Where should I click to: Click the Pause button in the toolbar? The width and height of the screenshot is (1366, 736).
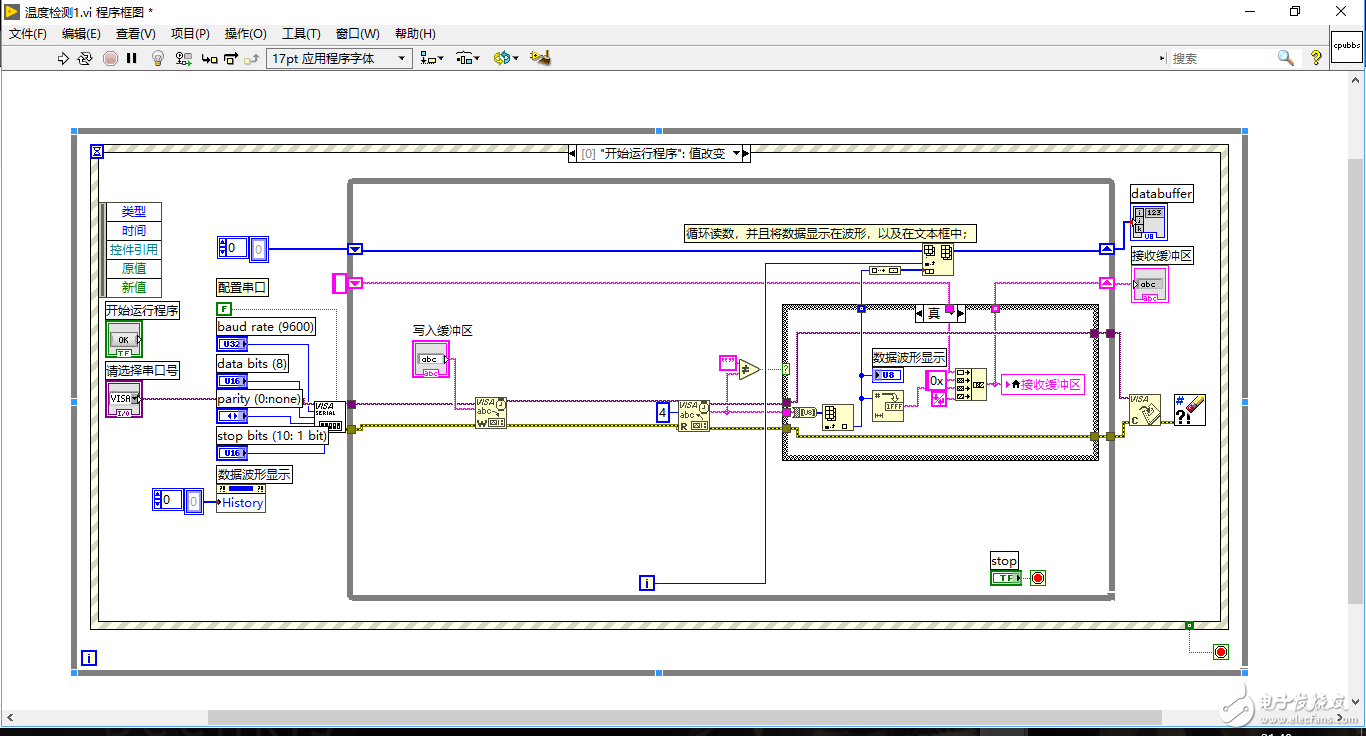point(131,59)
